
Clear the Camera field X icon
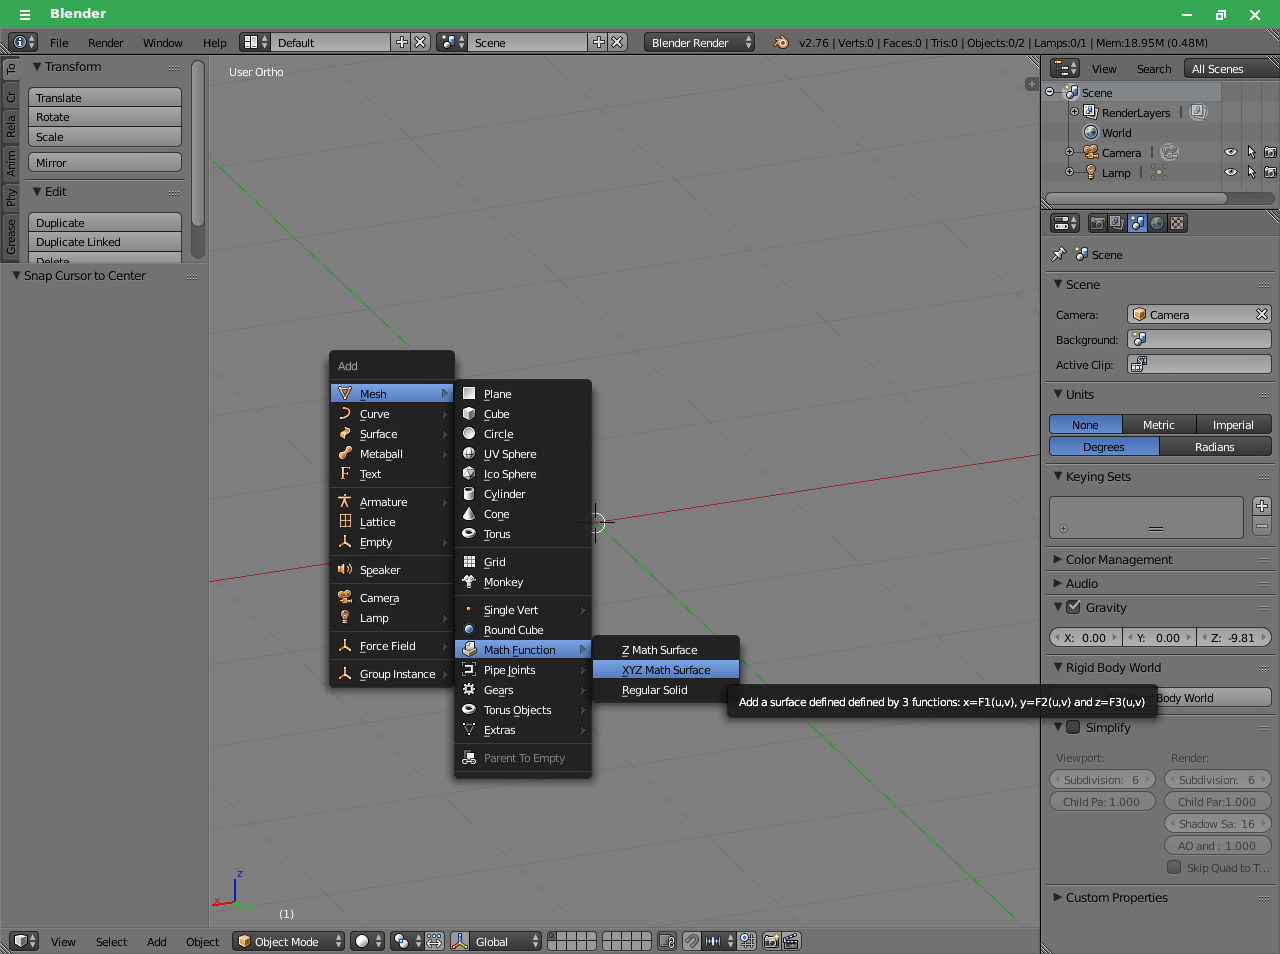[x=1262, y=314]
